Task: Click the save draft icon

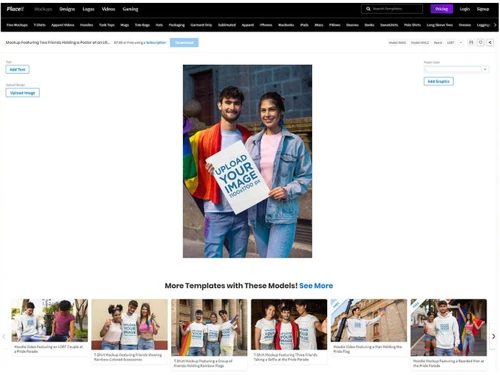Action: 471,42
